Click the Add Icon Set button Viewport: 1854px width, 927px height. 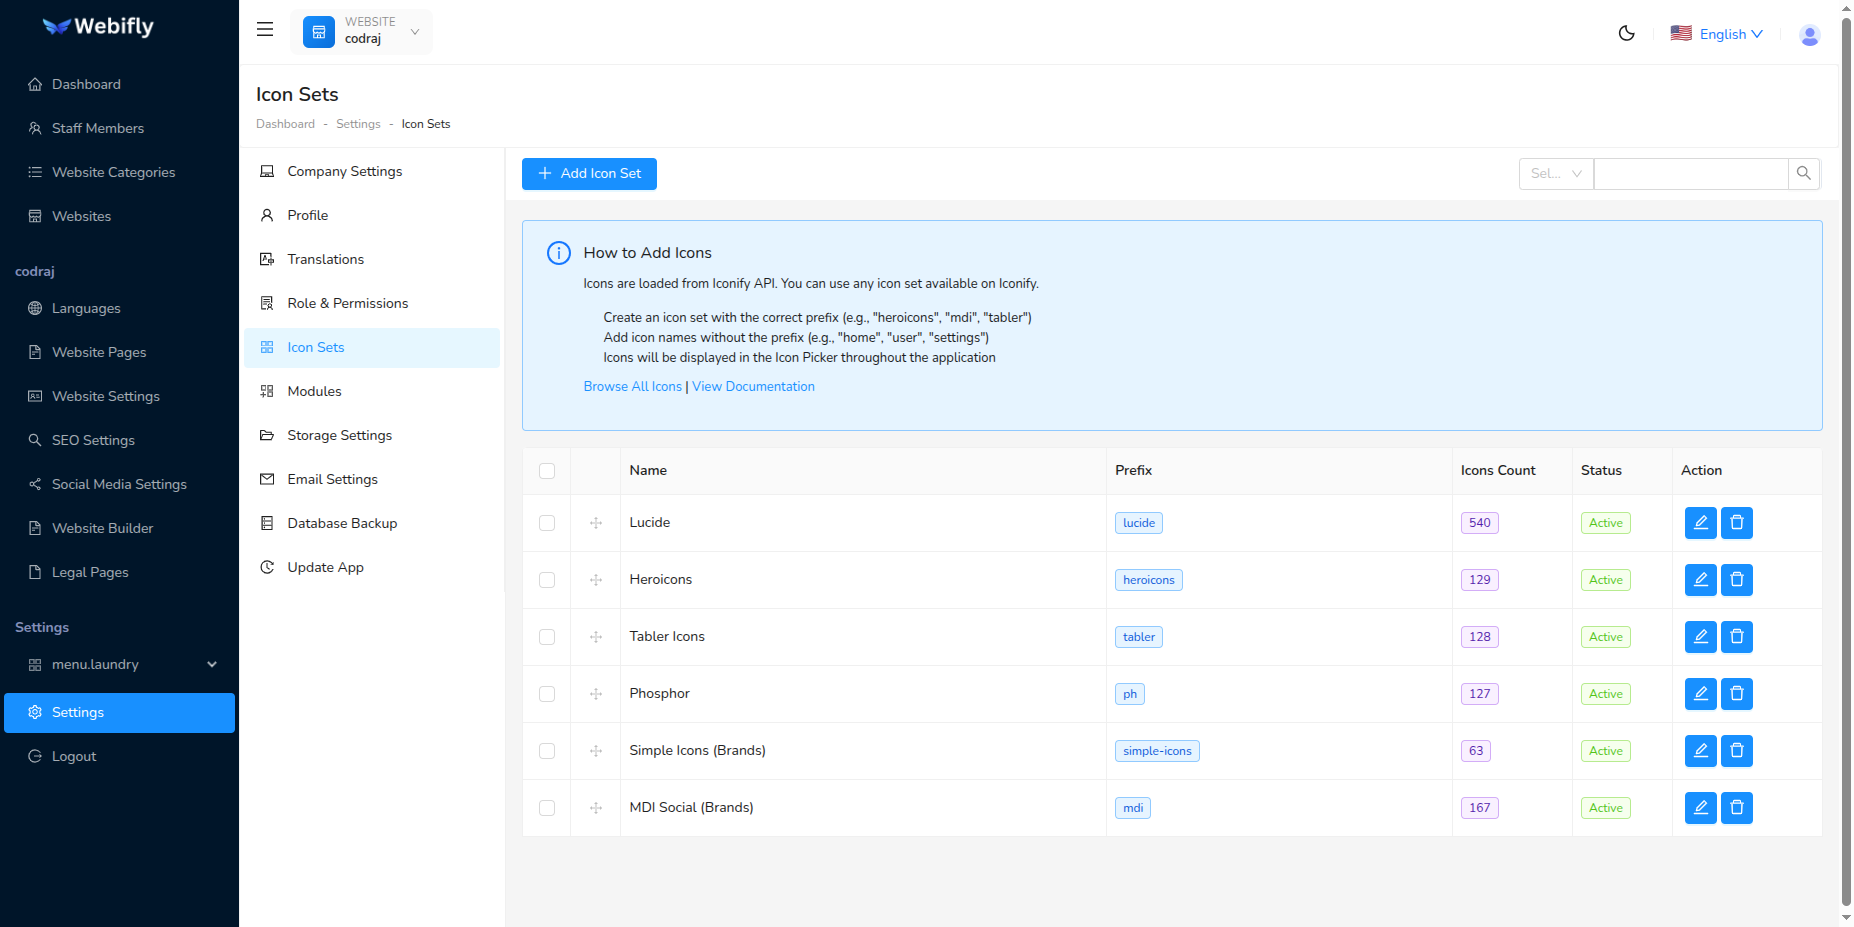(588, 173)
